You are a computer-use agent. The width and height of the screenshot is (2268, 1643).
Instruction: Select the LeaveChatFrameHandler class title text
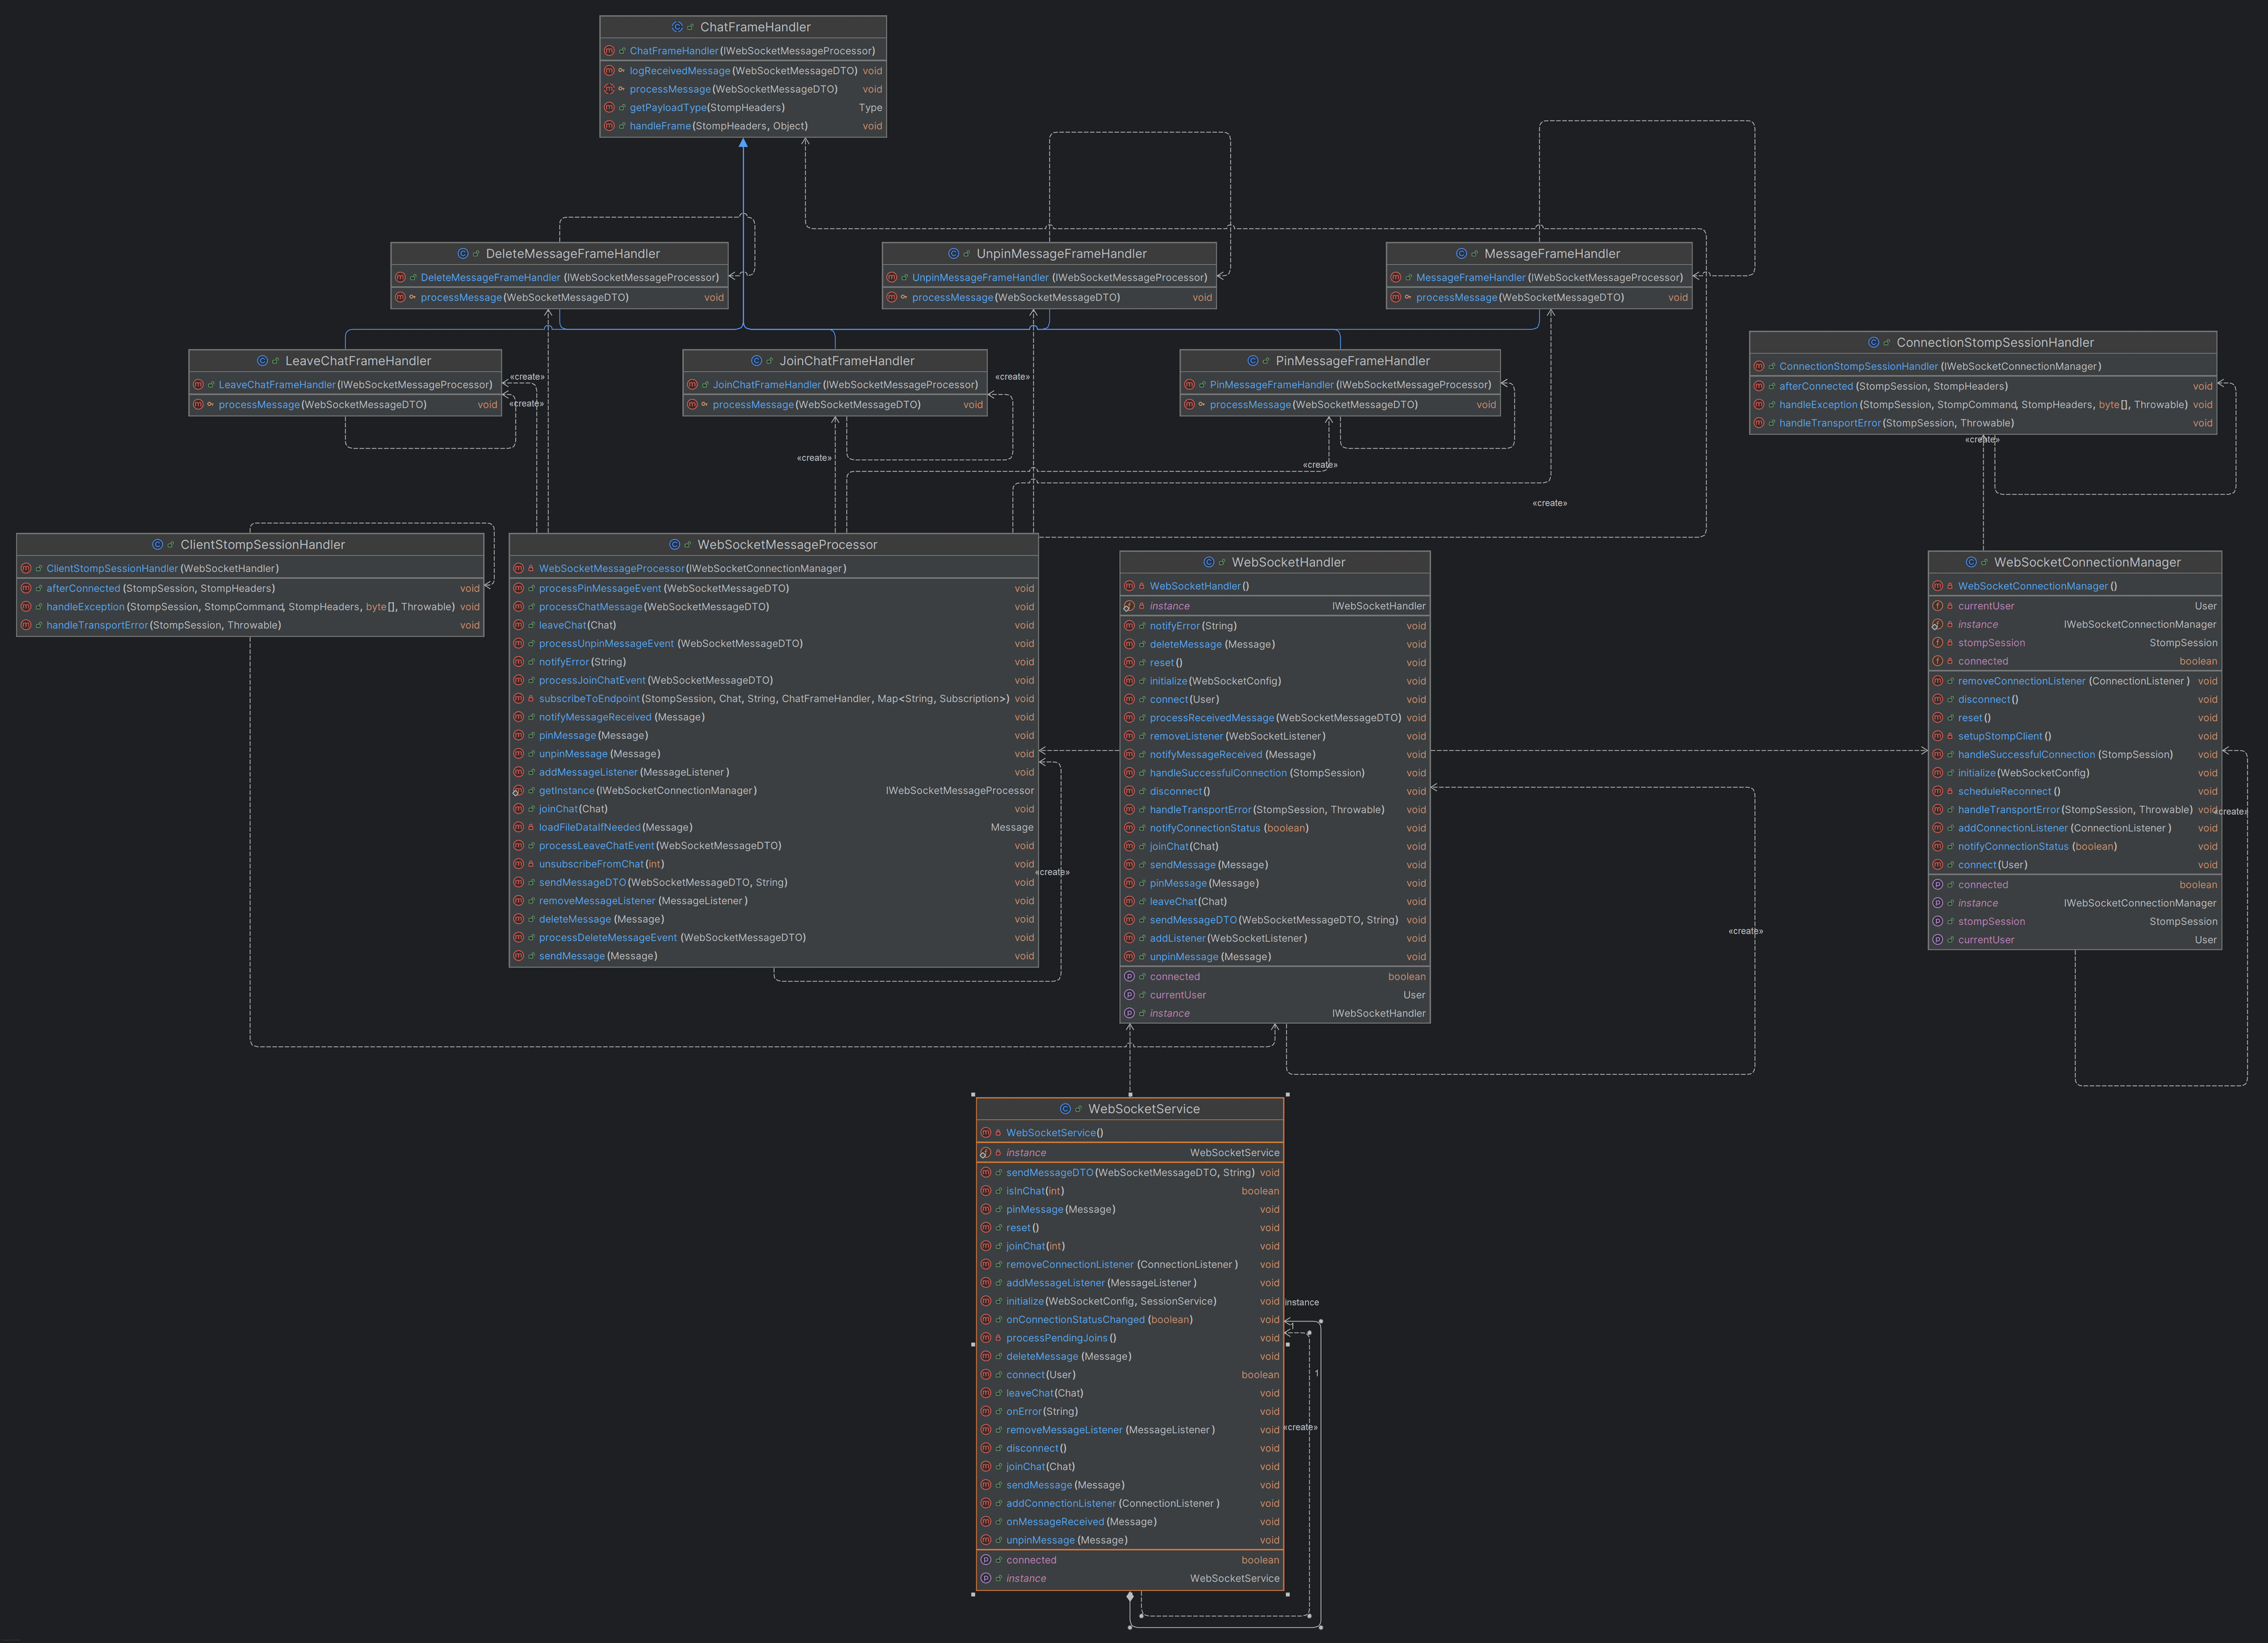(357, 360)
